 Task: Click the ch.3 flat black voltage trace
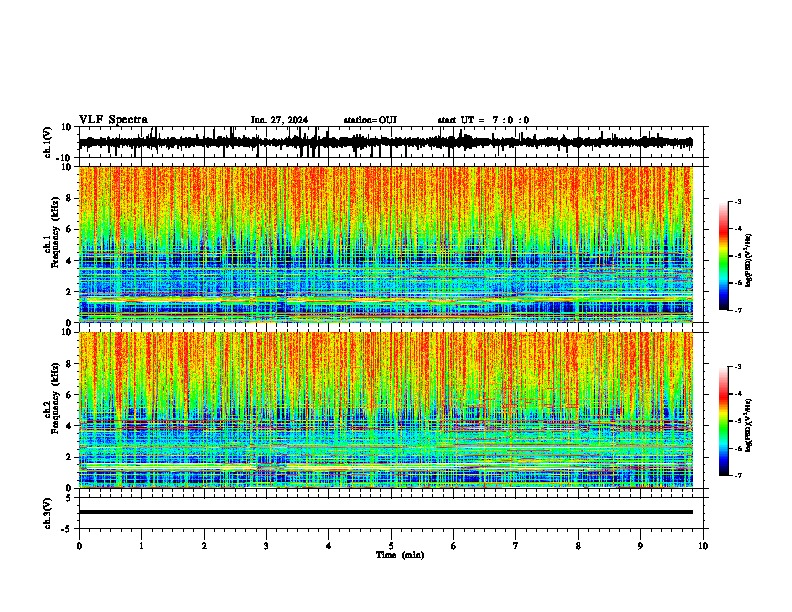coord(386,512)
